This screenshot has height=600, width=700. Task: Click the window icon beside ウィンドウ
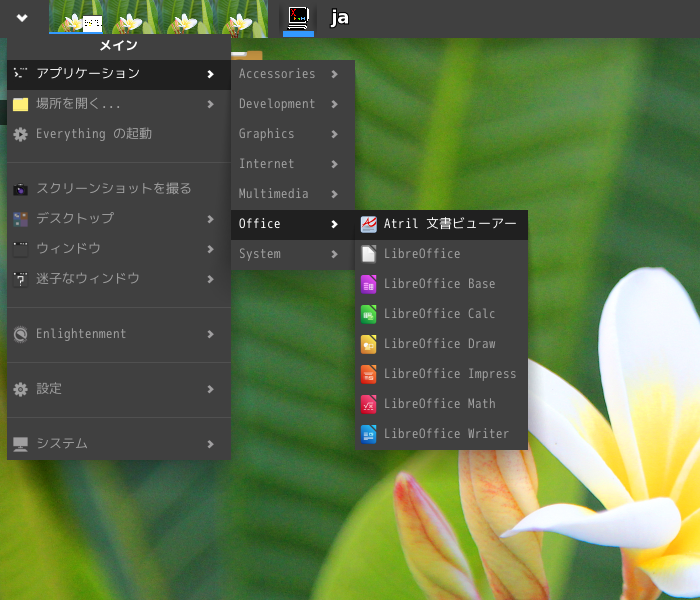pyautogui.click(x=20, y=249)
